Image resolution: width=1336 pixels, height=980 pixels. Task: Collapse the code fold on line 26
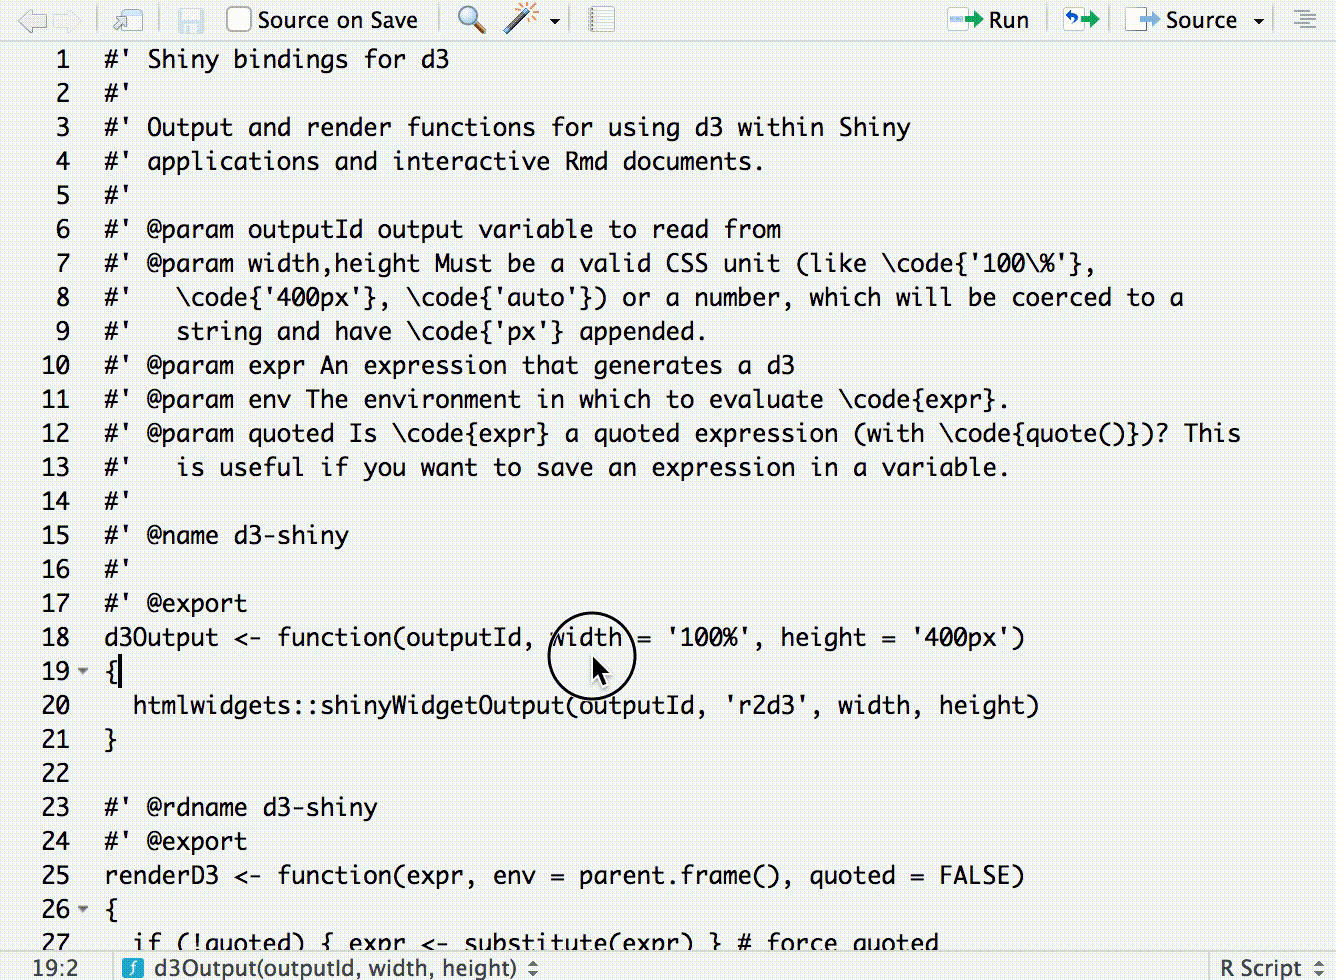pyautogui.click(x=82, y=910)
